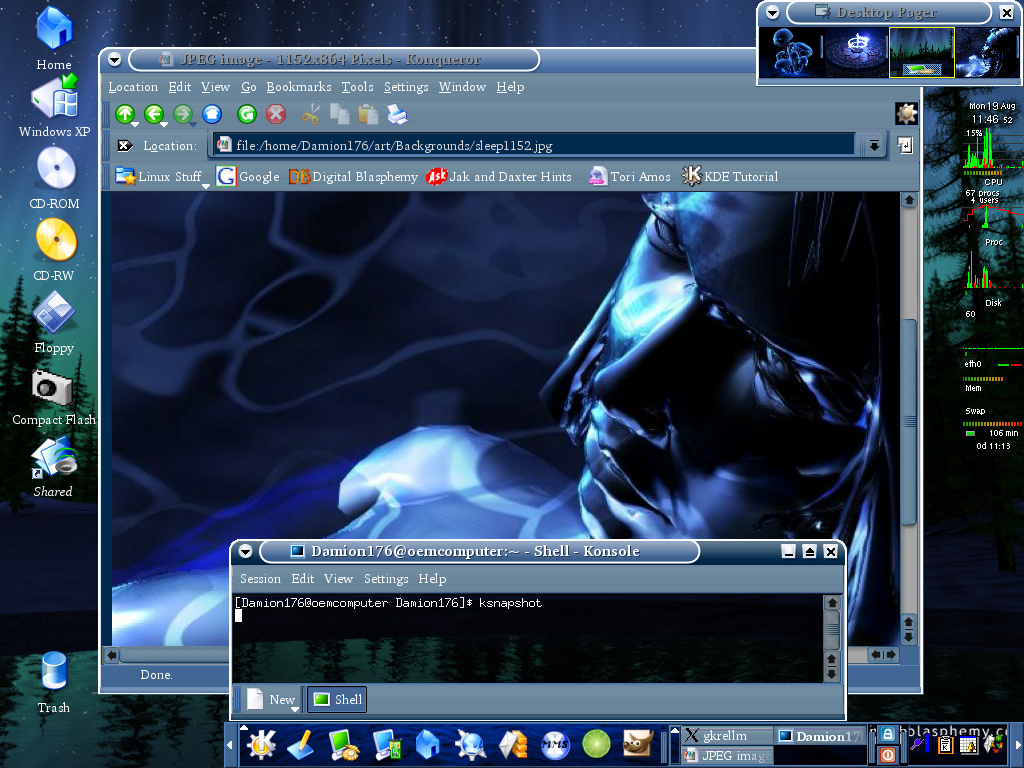Expand the location history dropdown arrow
Image resolution: width=1024 pixels, height=768 pixels.
point(874,146)
